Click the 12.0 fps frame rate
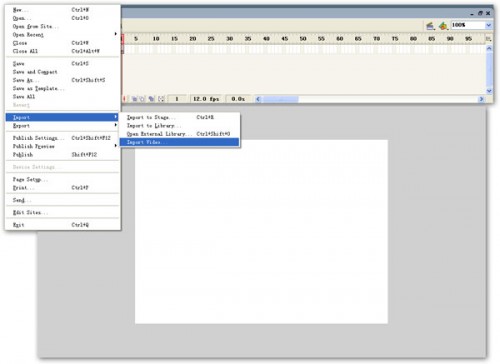 coord(206,99)
